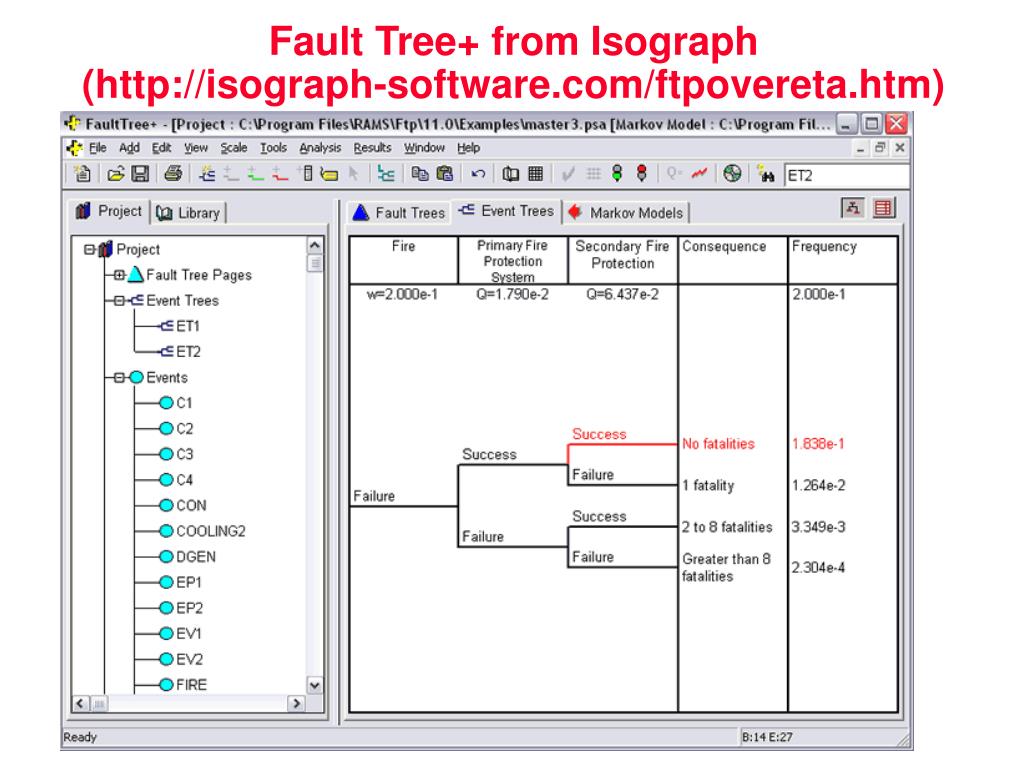Click the green branch toolbar icon
This screenshot has width=1024, height=768.
coord(255,174)
